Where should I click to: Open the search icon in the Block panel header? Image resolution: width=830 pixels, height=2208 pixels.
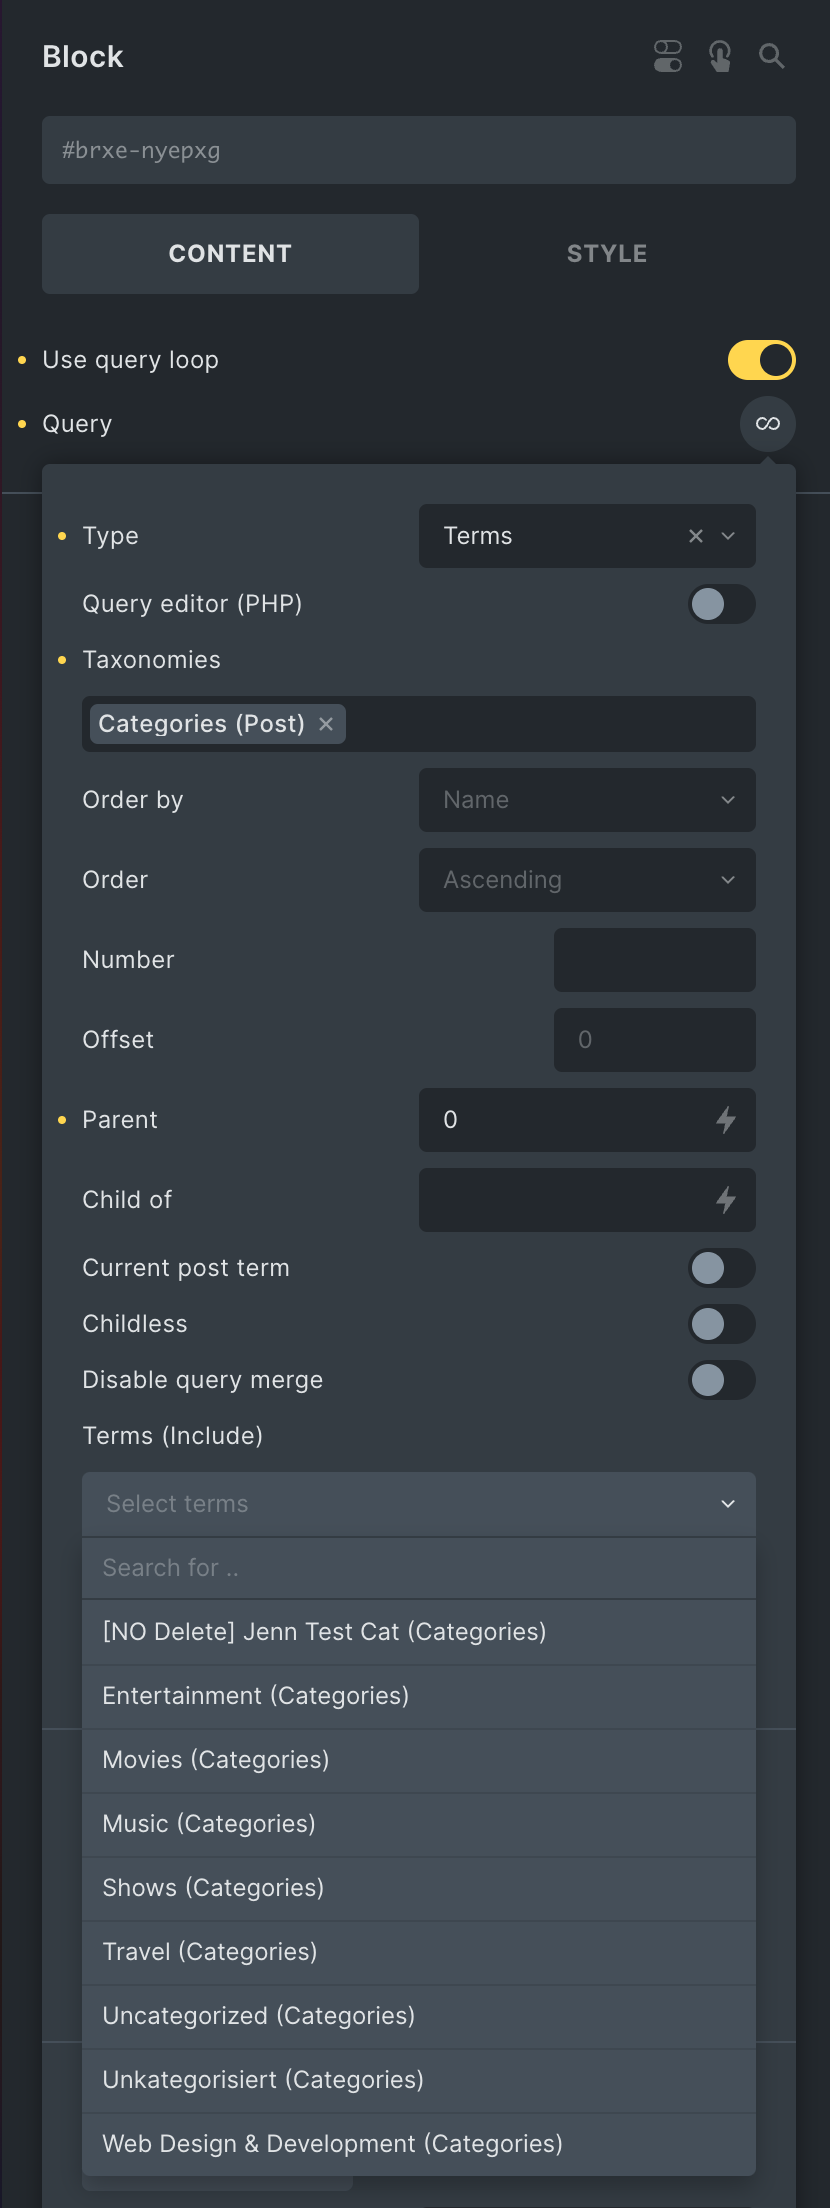[x=771, y=57]
